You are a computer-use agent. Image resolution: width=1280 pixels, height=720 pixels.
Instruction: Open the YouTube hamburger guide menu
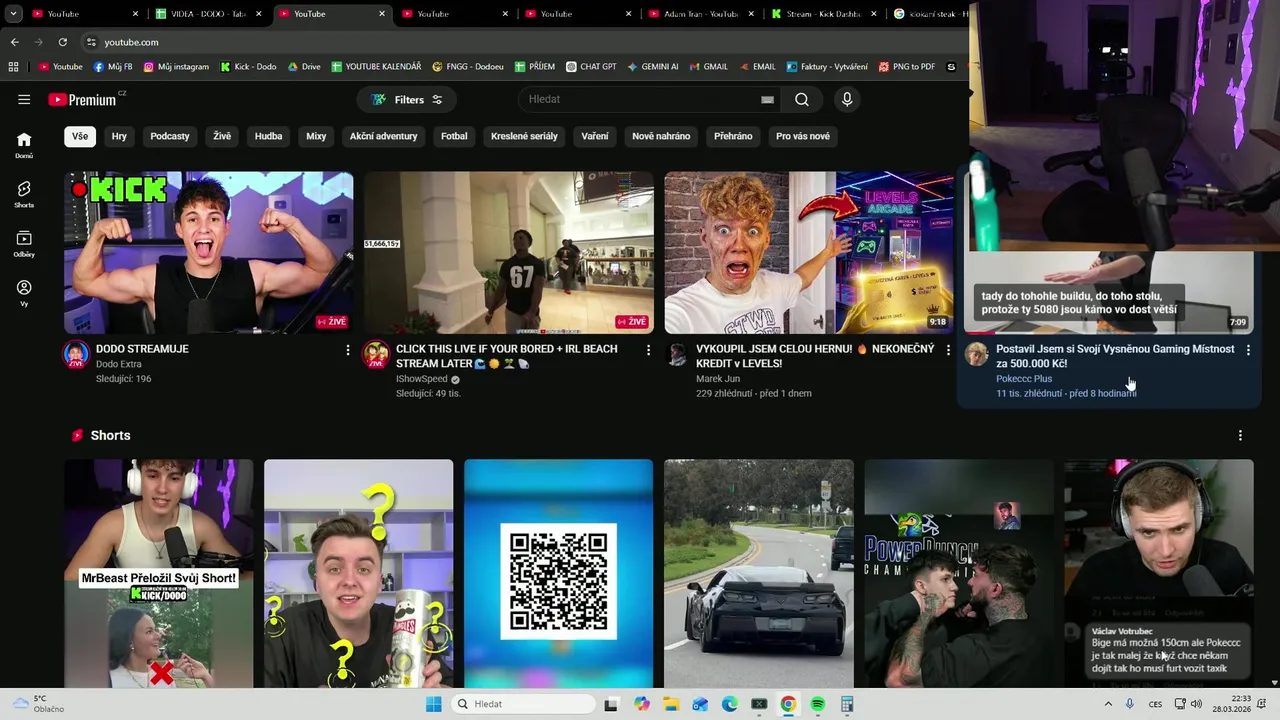[24, 99]
